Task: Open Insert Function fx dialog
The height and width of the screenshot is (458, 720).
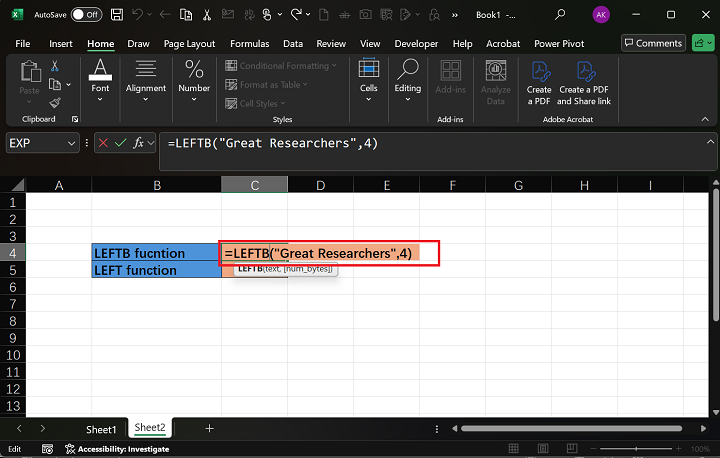Action: 139,143
